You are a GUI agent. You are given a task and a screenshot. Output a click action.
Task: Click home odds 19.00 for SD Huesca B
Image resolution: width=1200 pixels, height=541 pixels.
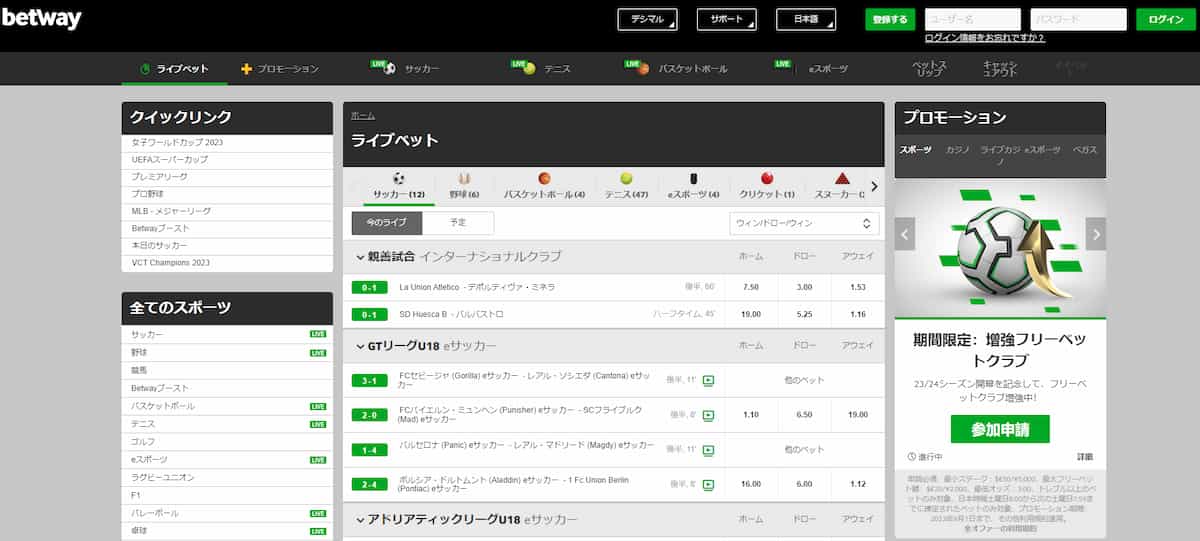pyautogui.click(x=751, y=314)
